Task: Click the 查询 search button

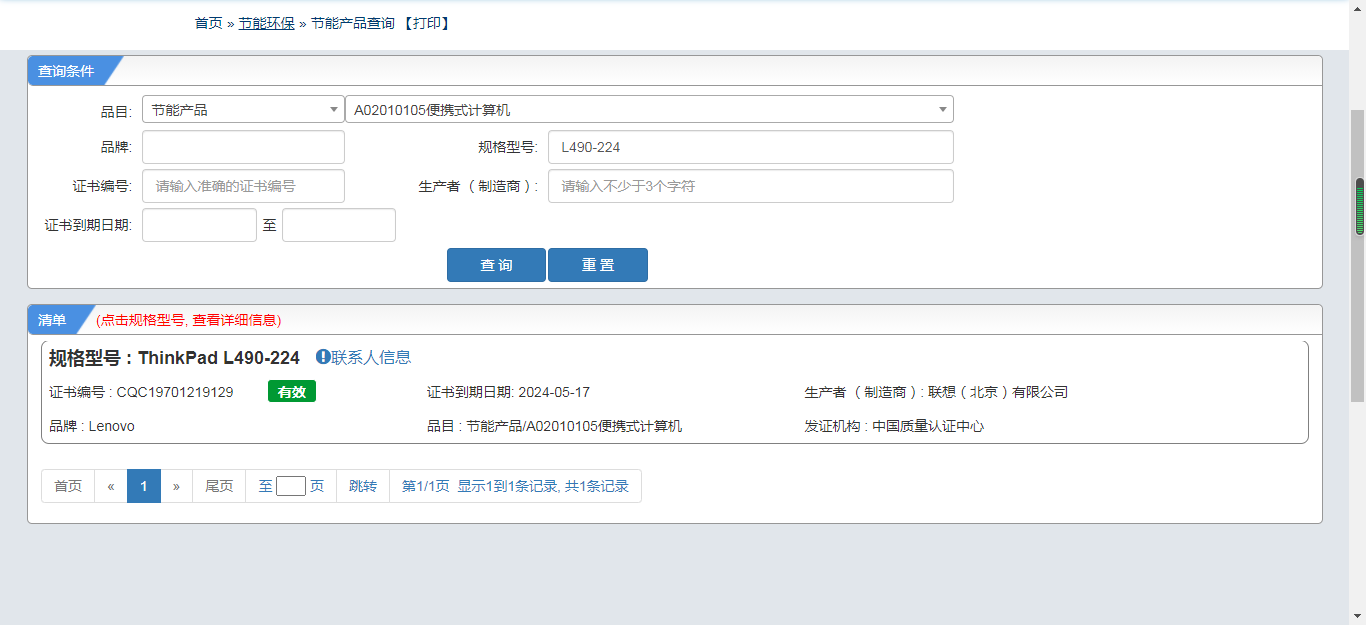Action: point(496,265)
